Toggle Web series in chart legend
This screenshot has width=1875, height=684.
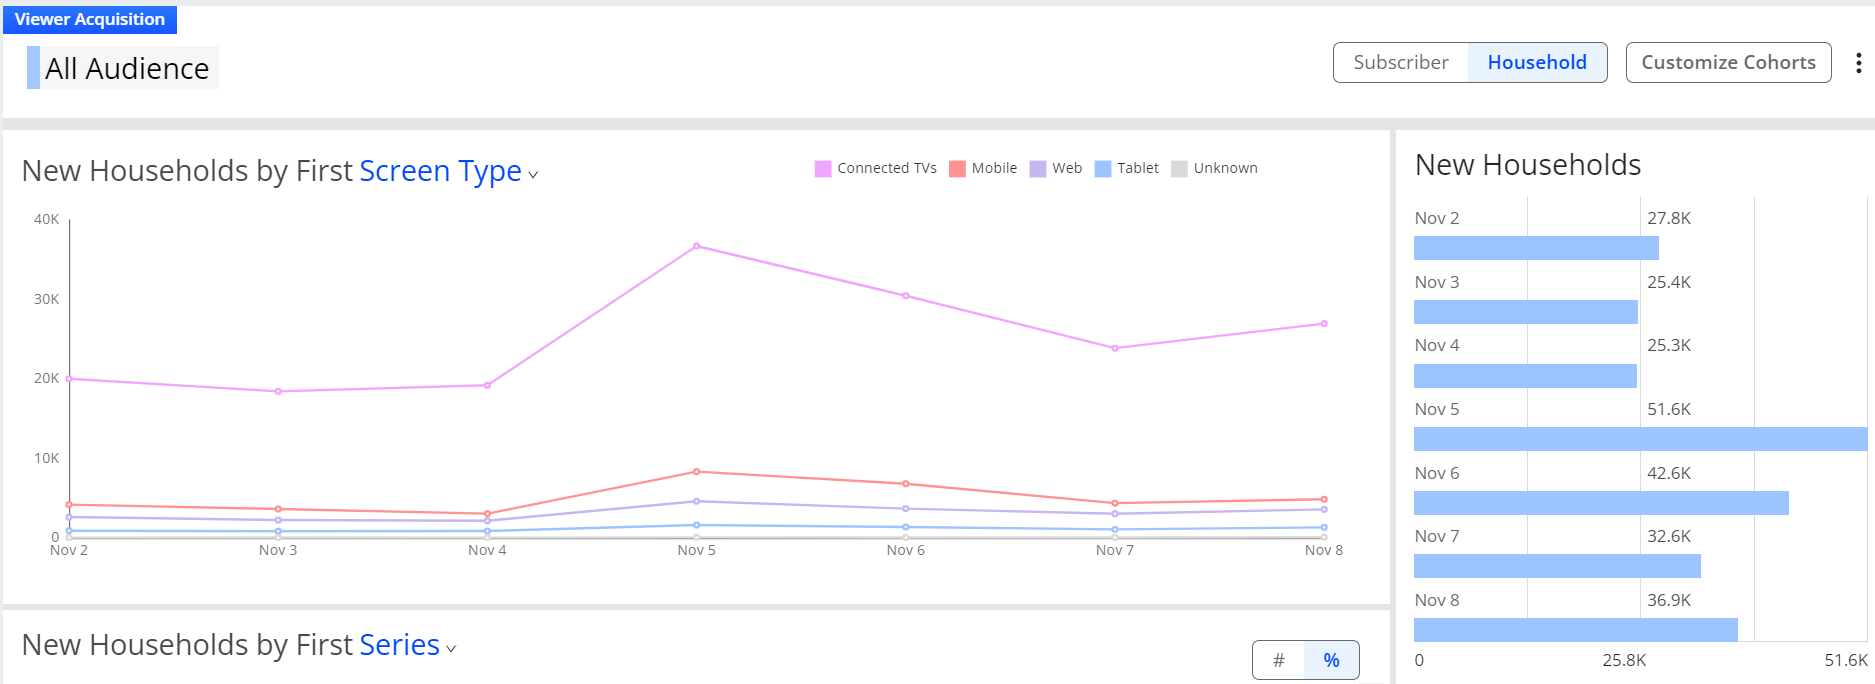point(1056,168)
